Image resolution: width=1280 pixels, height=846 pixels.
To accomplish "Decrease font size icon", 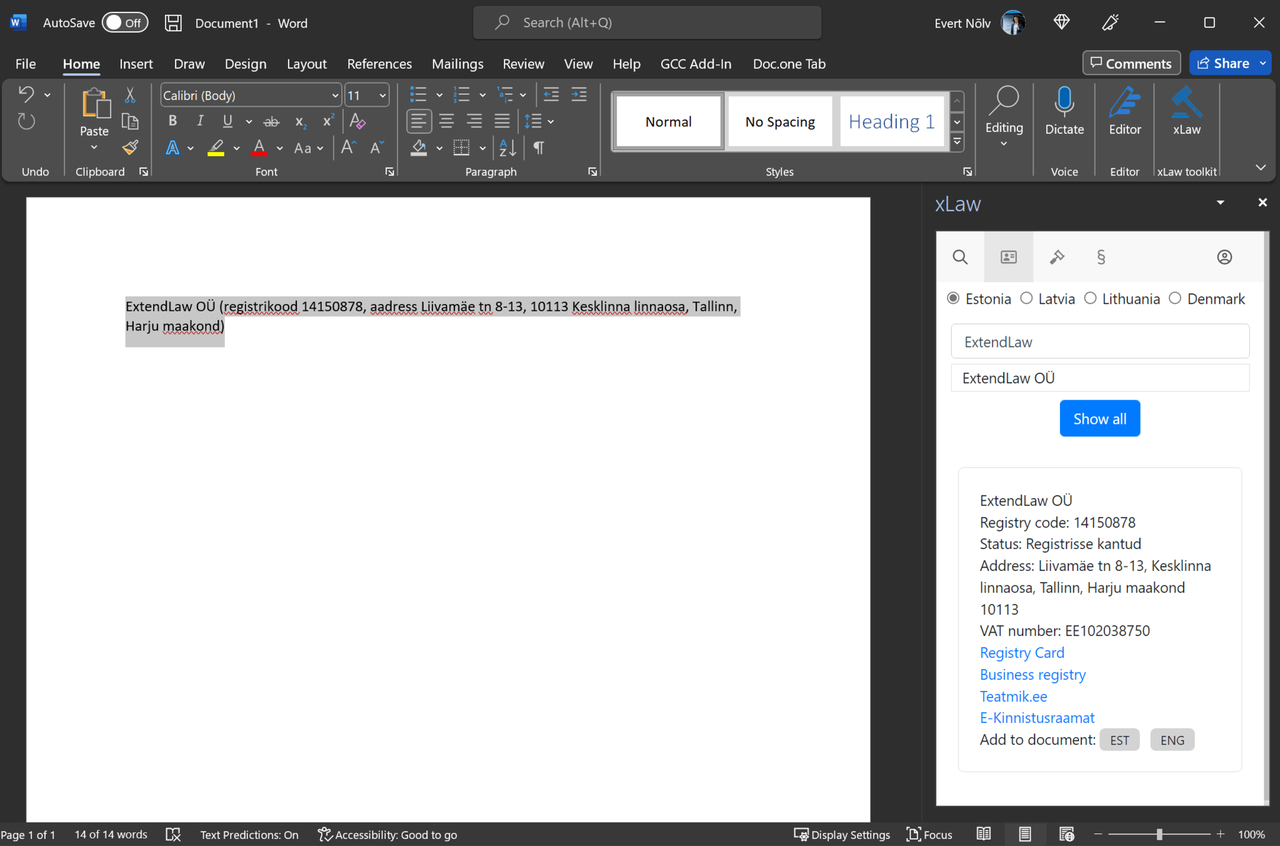I will 376,147.
